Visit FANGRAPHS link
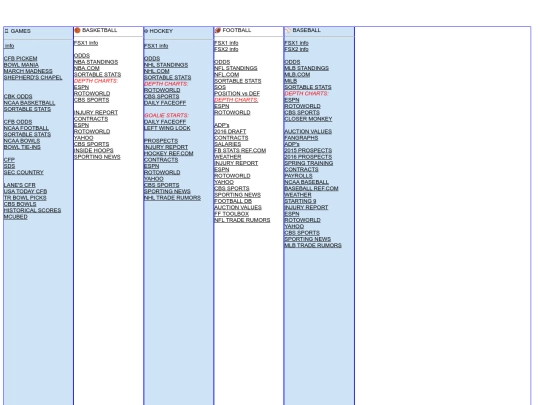This screenshot has height=405, width=540. [301, 138]
